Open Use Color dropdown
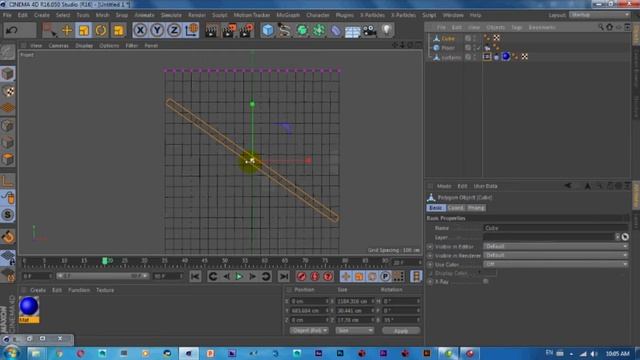Image resolution: width=640 pixels, height=360 pixels. 556,264
